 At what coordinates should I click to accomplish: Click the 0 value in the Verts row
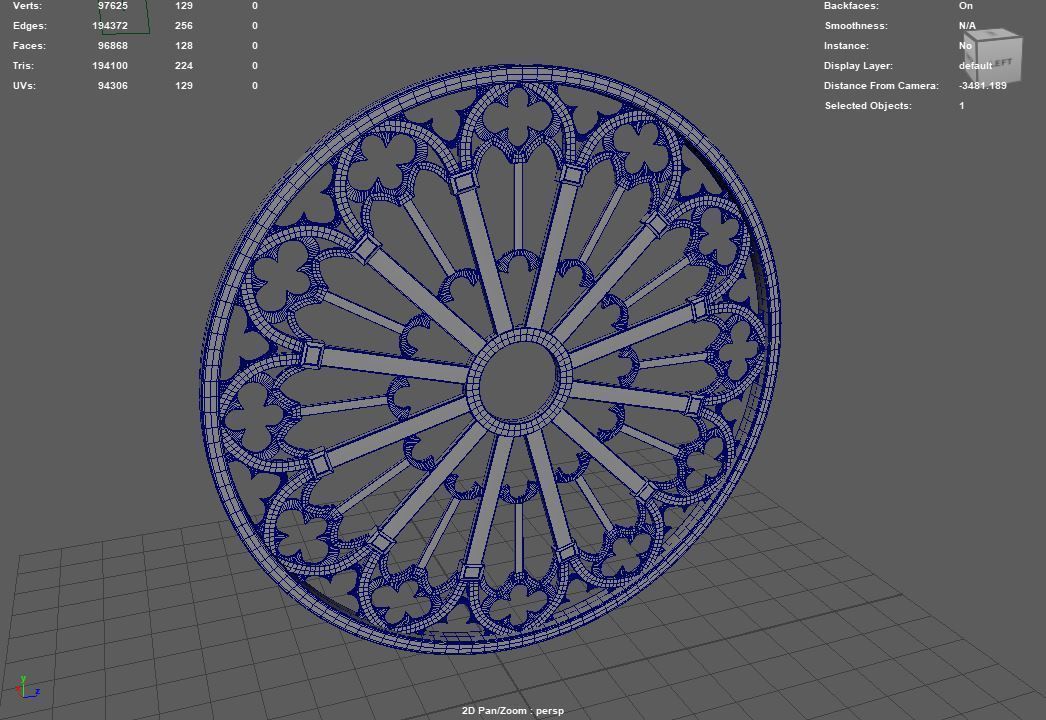click(x=255, y=5)
